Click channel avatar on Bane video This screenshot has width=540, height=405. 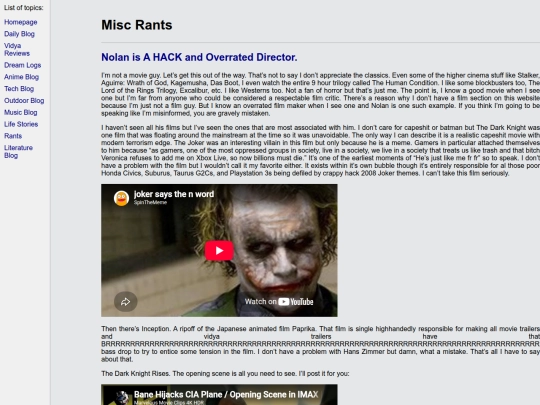coord(122,398)
